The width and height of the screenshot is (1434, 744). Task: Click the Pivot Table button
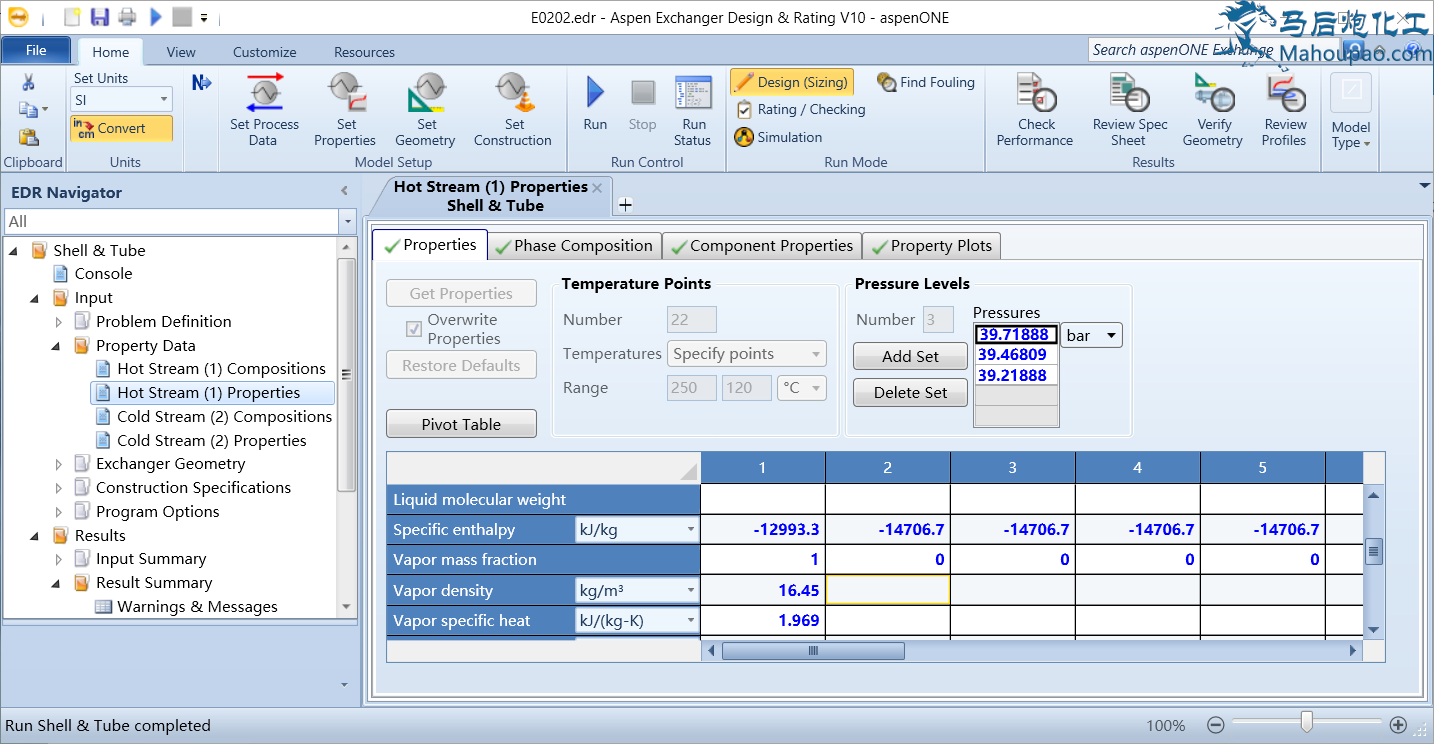pyautogui.click(x=461, y=424)
